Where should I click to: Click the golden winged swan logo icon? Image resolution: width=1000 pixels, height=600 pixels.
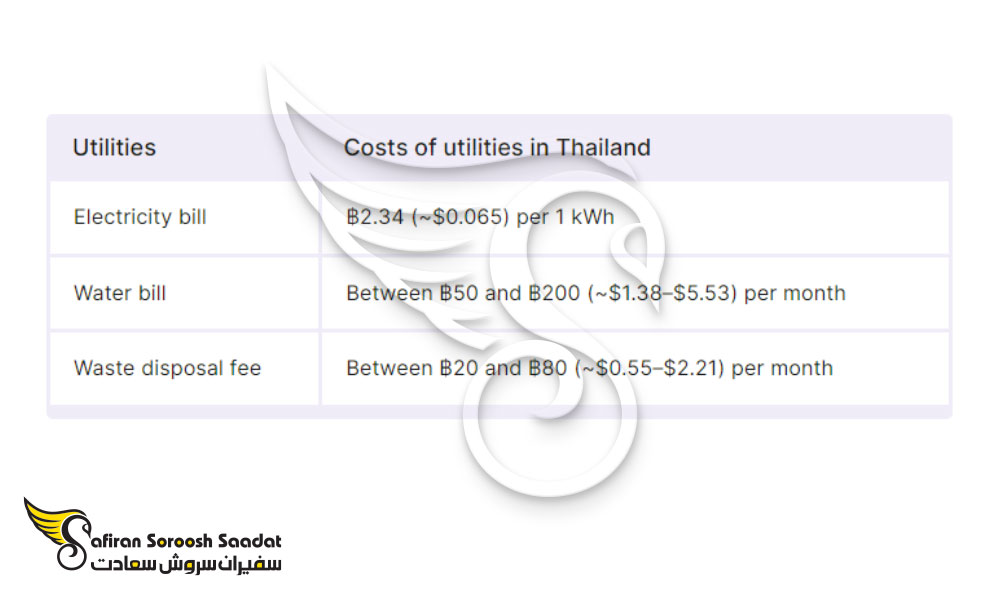pos(57,533)
